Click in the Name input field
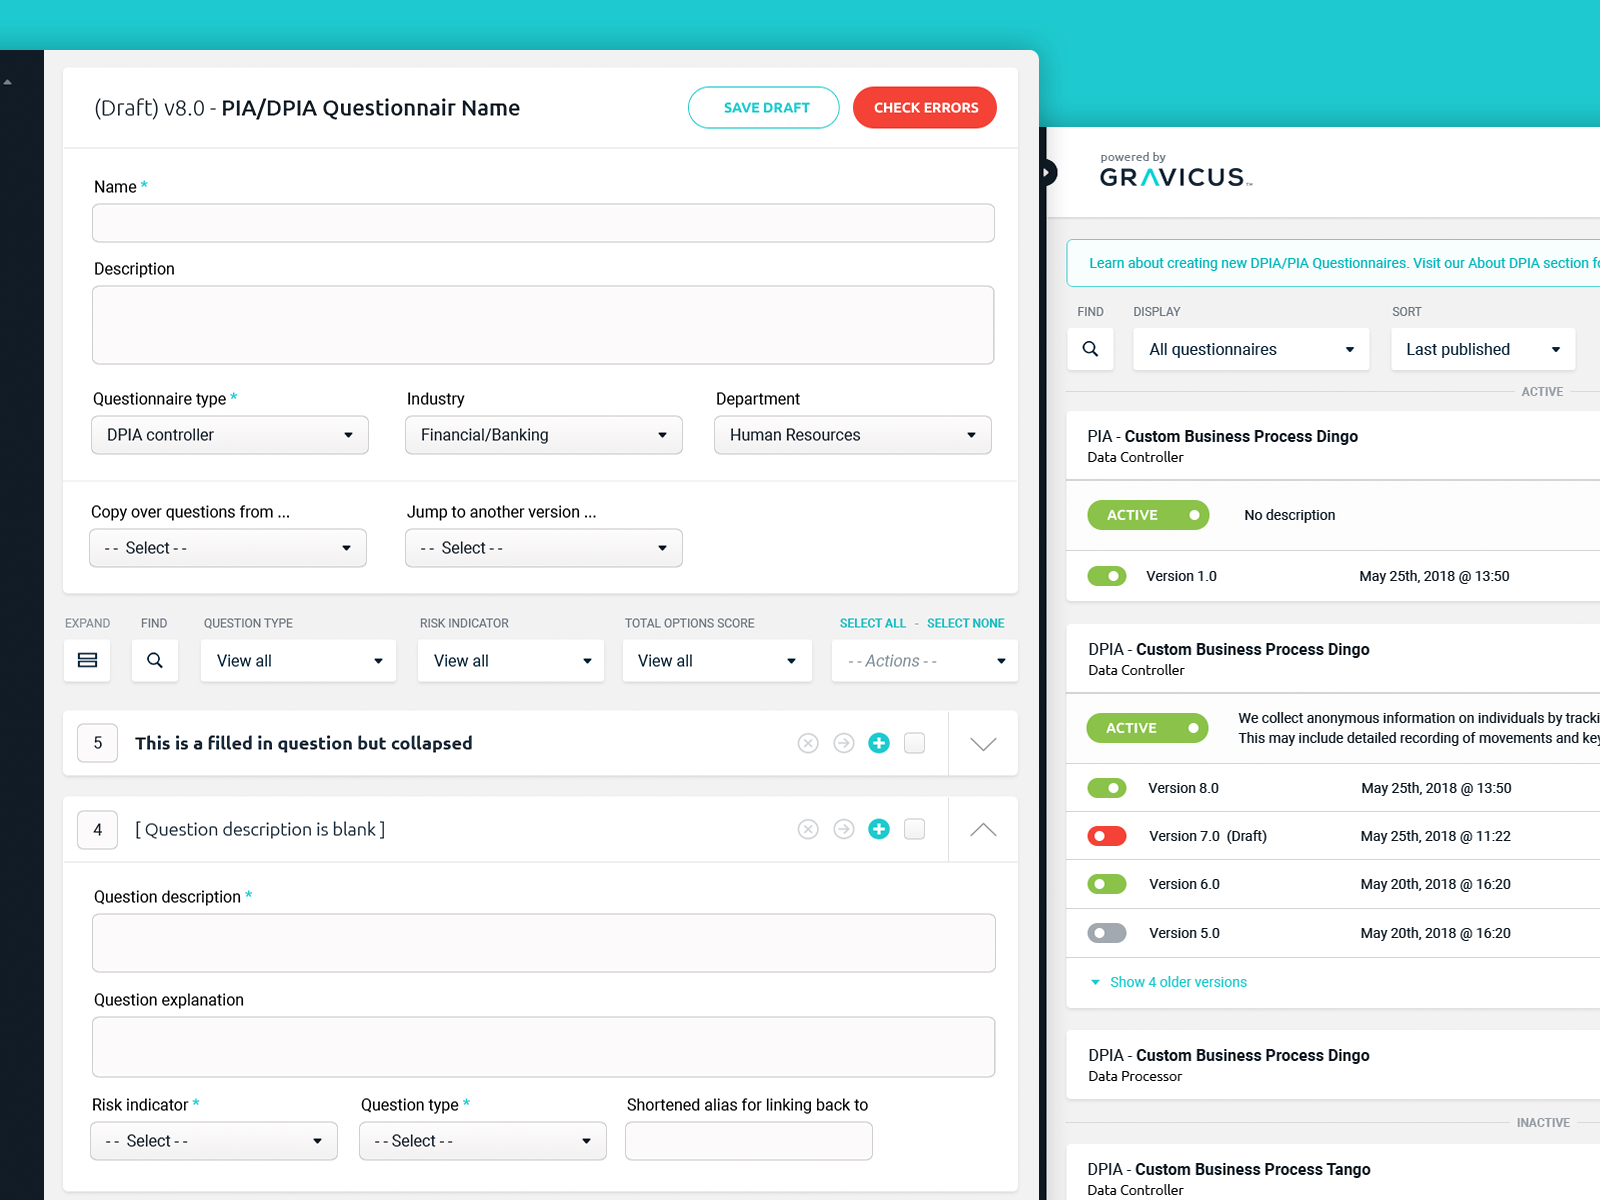 543,223
